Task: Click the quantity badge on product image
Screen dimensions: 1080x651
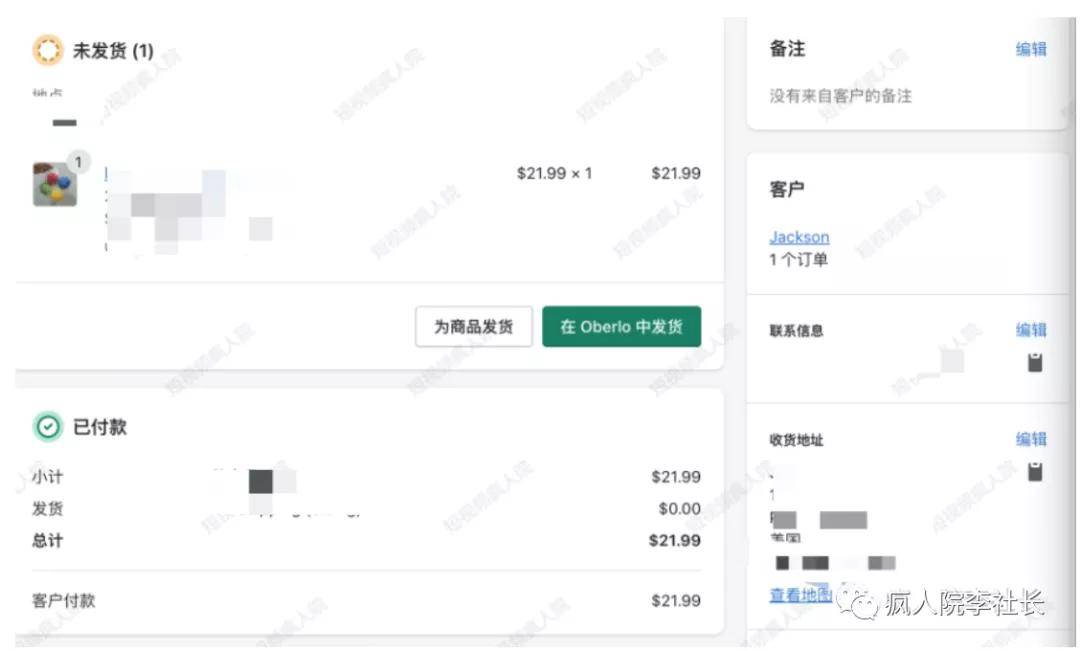Action: (78, 161)
